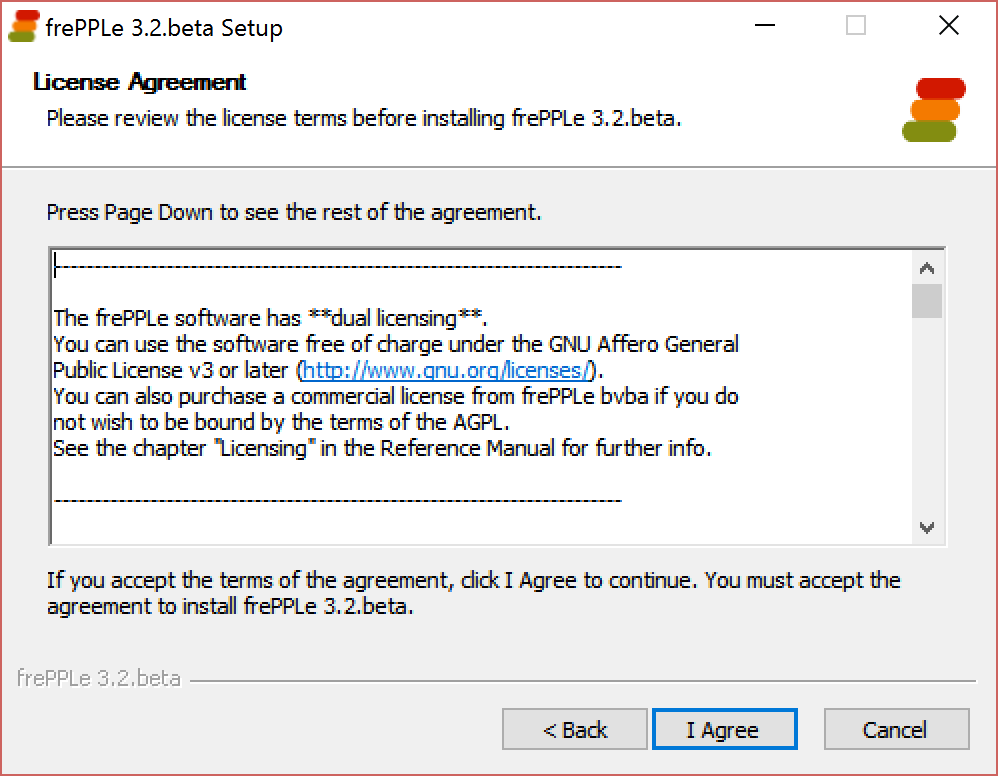Click the frePPLe 3.2.beta branding text near the footer

(99, 679)
